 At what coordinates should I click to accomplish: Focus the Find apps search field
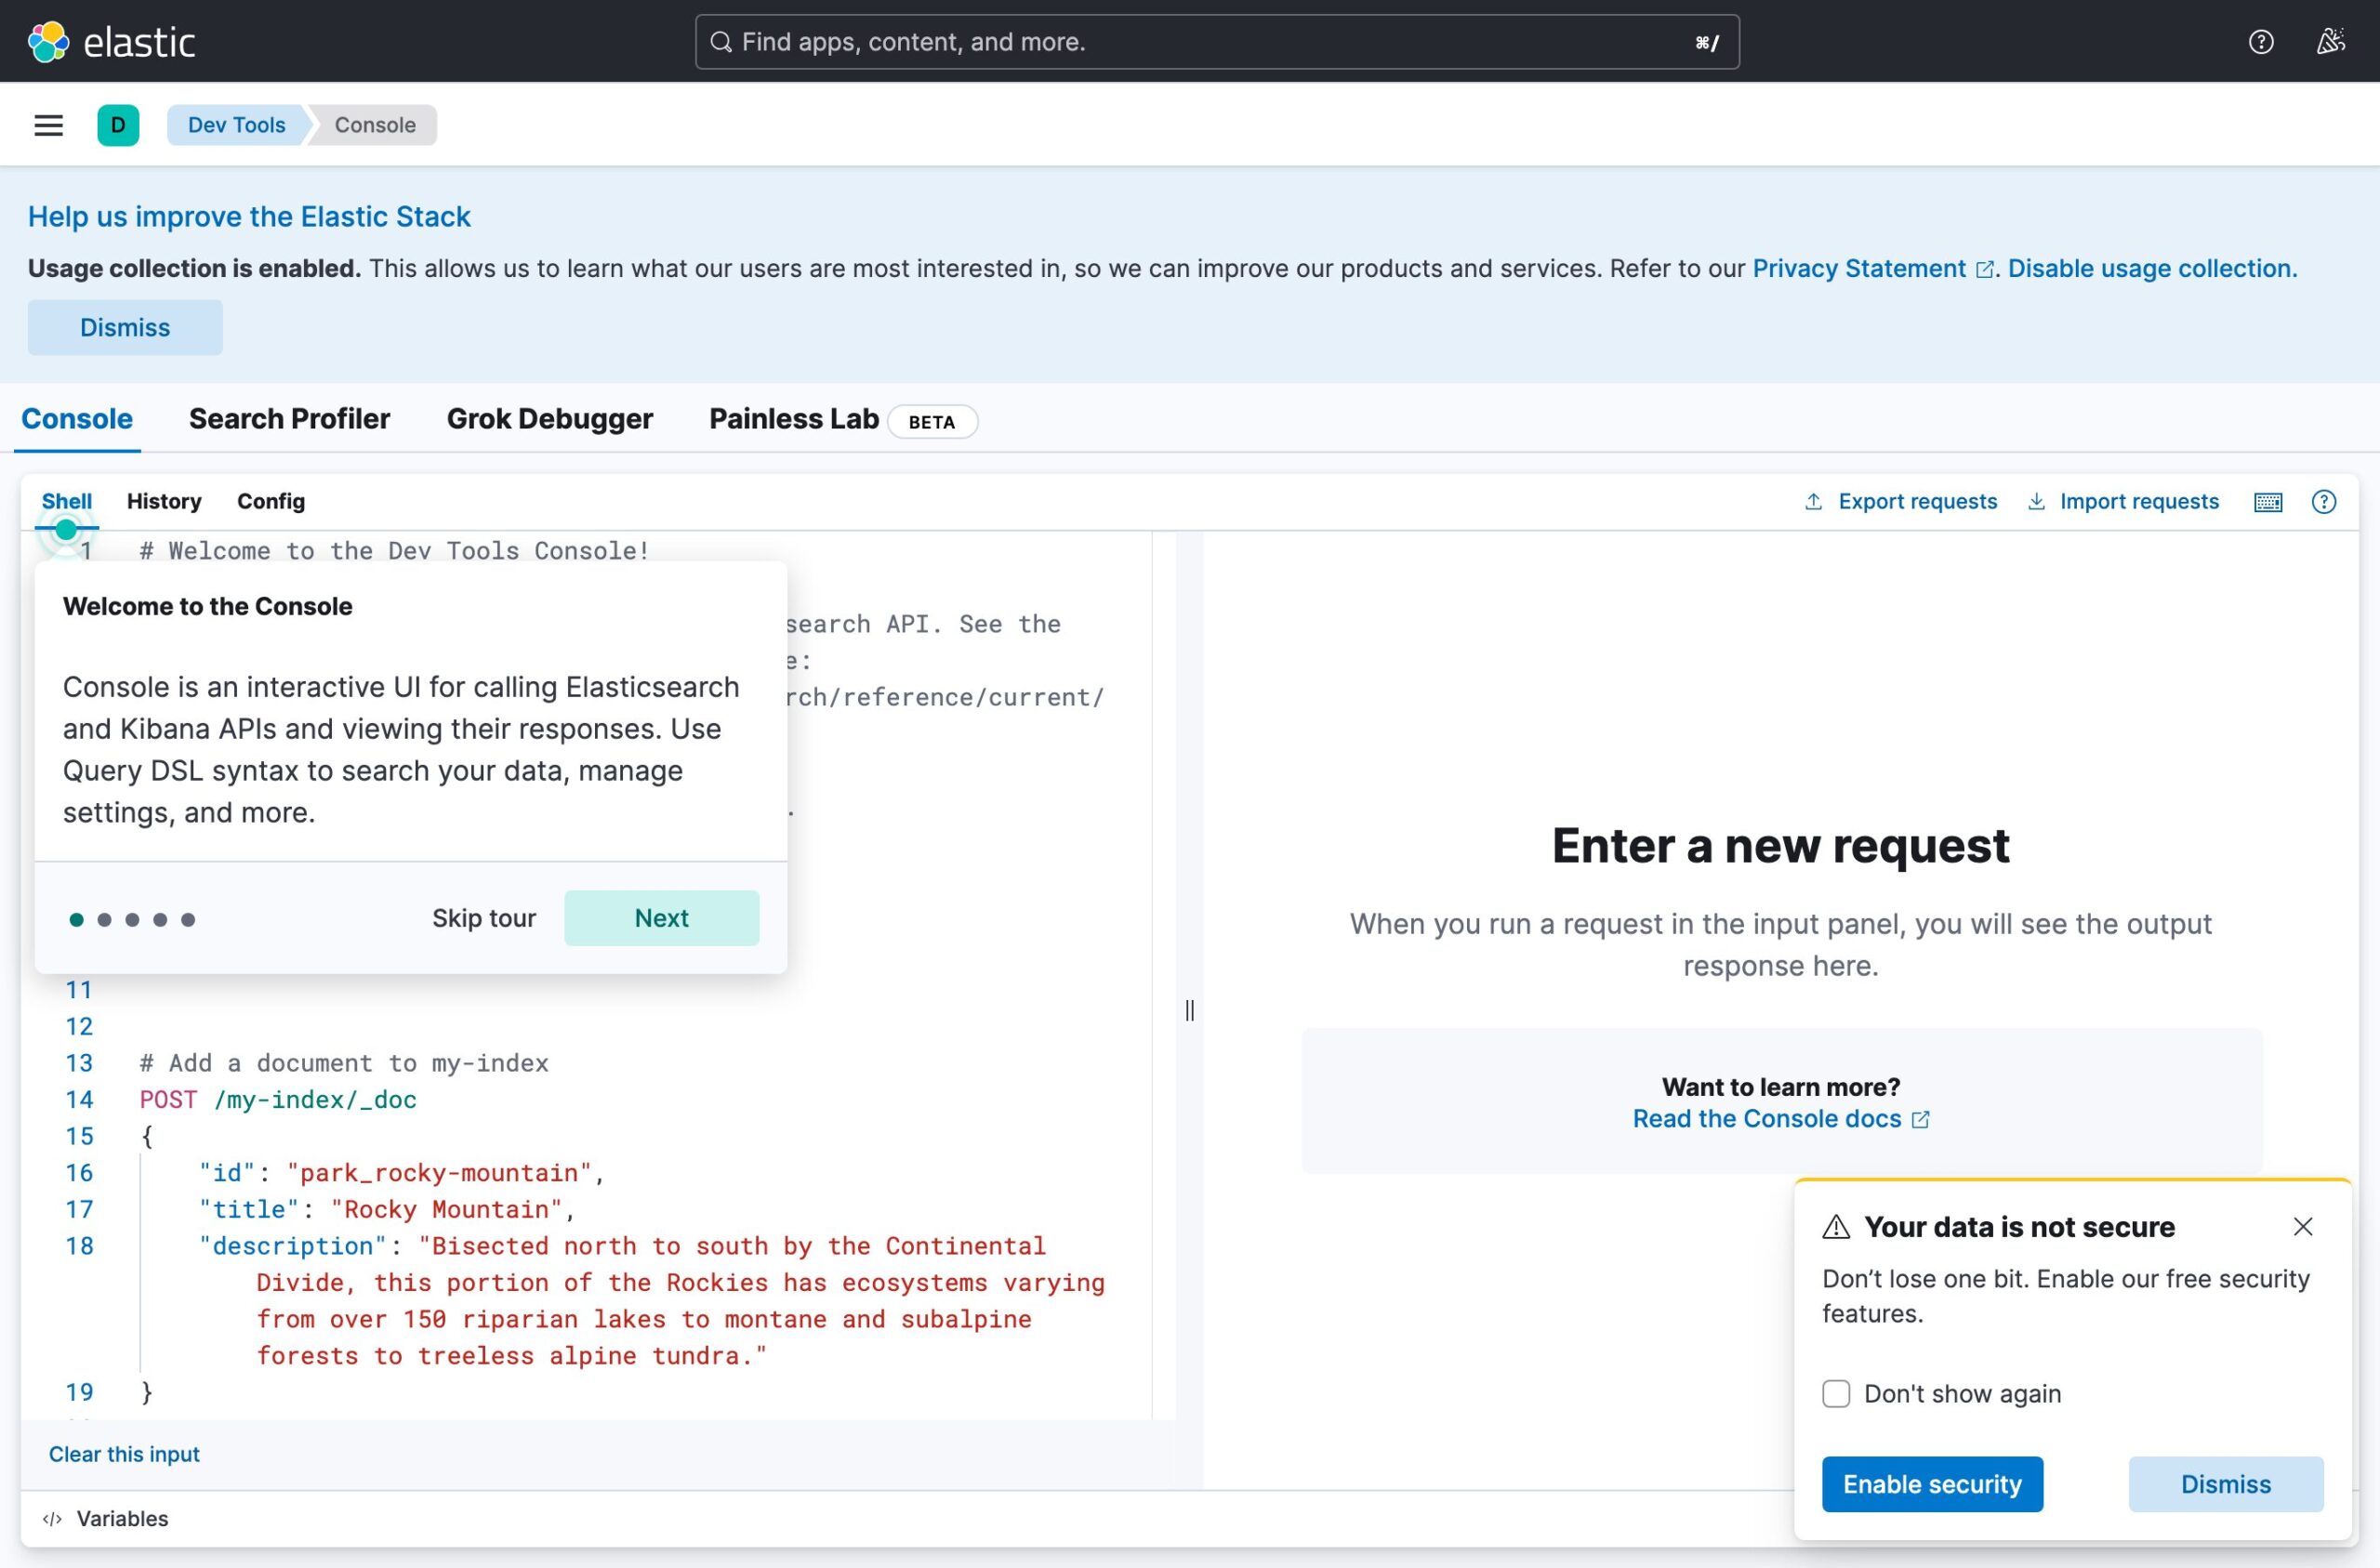tap(1217, 42)
